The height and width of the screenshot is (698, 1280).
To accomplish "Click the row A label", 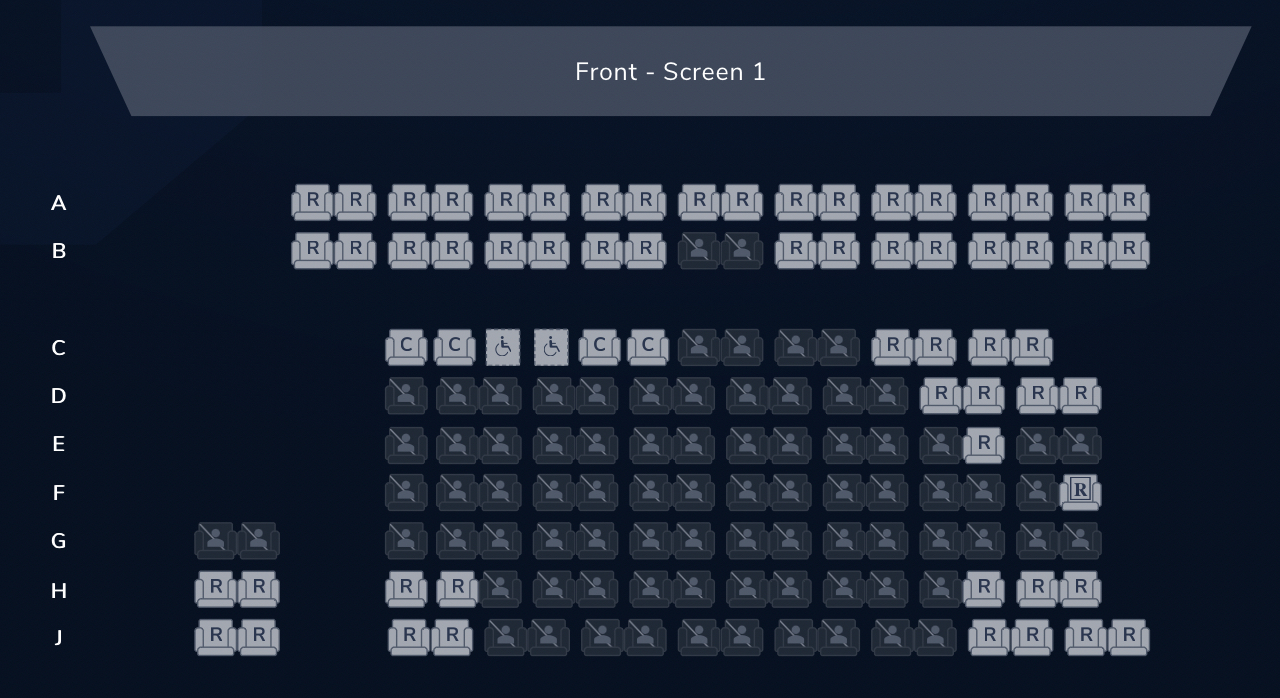I will point(58,203).
